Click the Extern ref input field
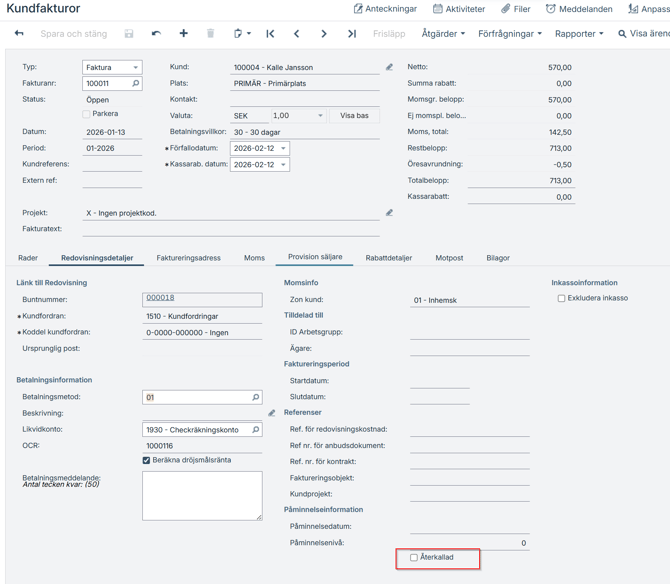The height and width of the screenshot is (584, 670). (112, 181)
